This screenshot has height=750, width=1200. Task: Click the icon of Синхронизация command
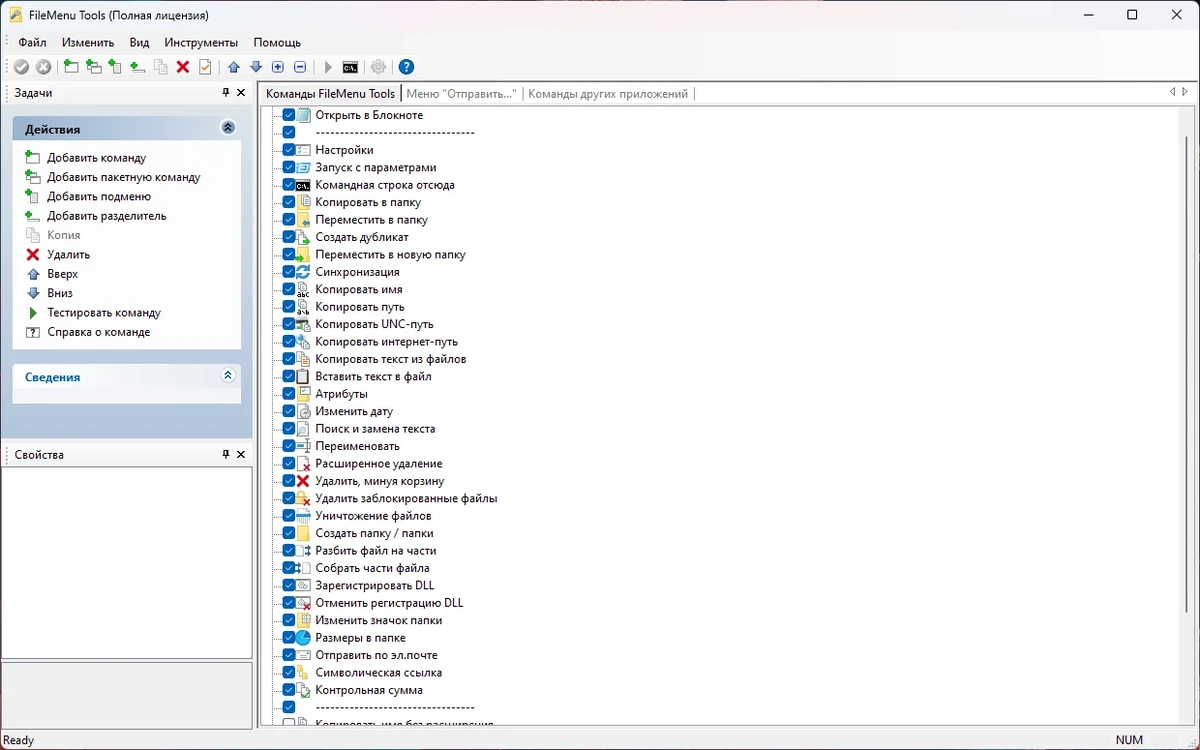304,272
